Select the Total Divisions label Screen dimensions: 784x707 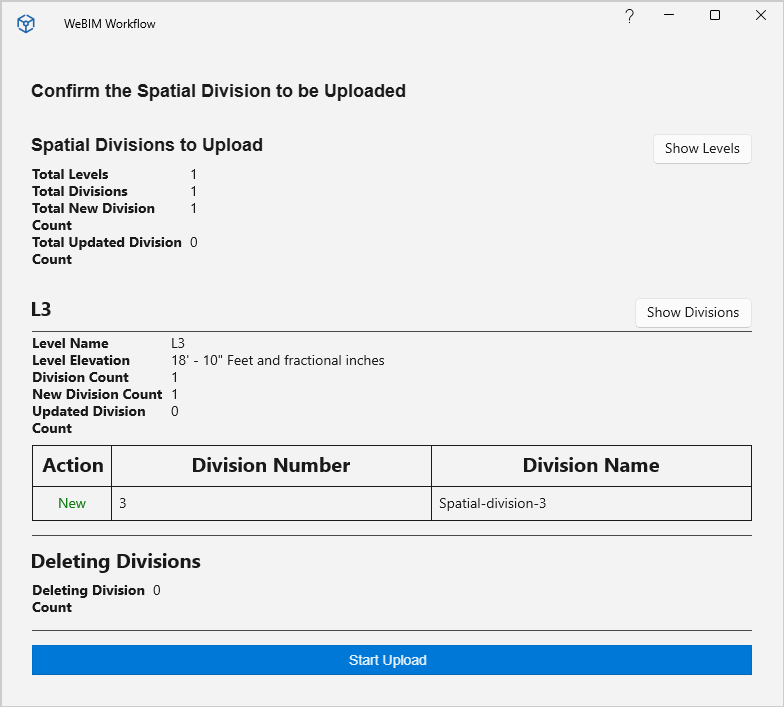coord(80,192)
